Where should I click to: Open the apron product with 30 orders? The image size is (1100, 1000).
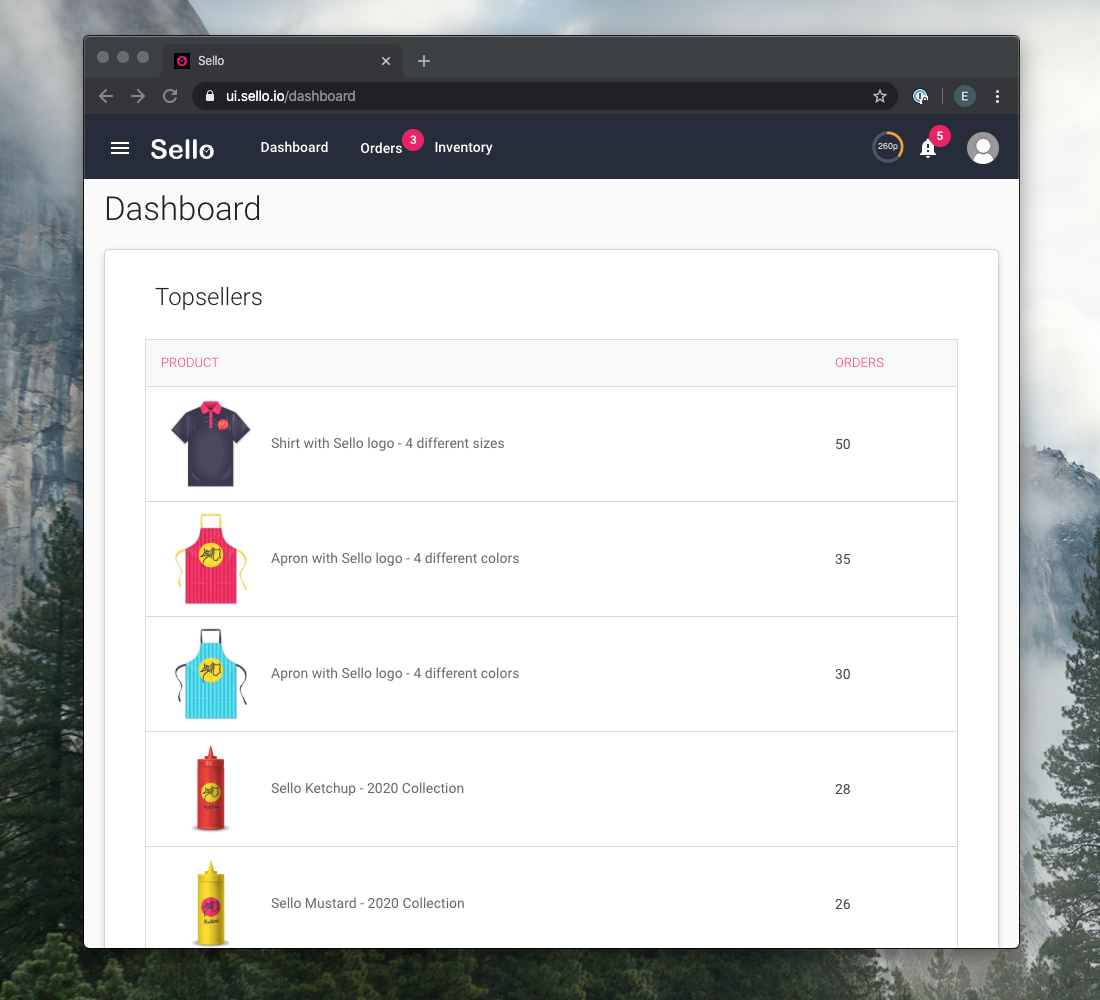(x=395, y=674)
